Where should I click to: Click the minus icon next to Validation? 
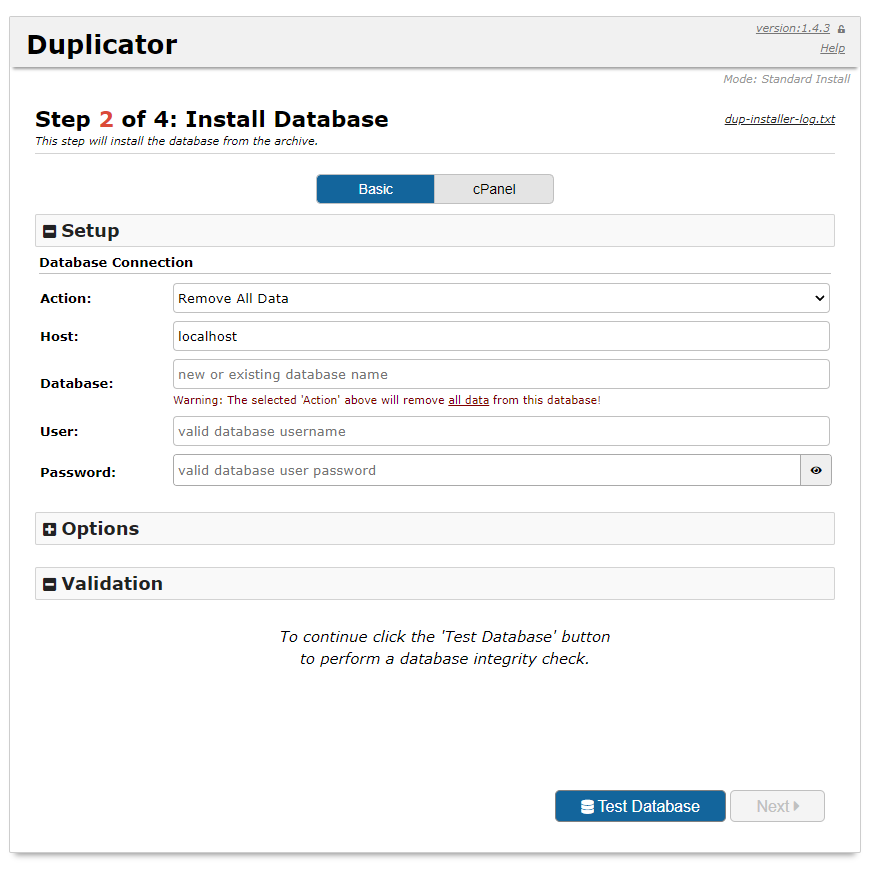[50, 584]
